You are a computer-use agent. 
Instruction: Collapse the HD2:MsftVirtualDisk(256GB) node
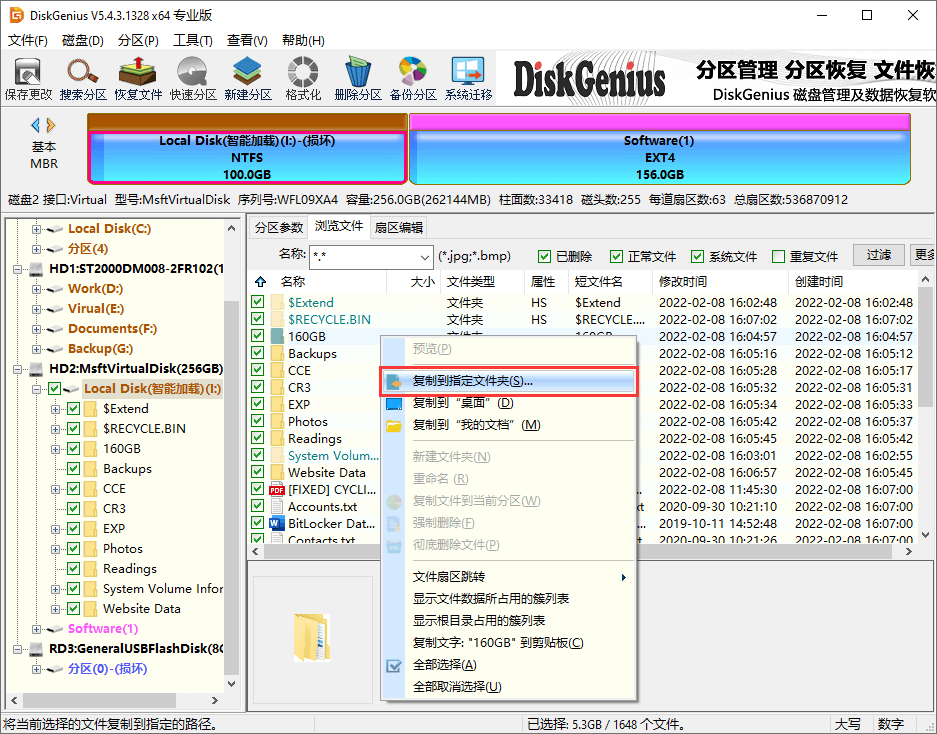[17, 369]
